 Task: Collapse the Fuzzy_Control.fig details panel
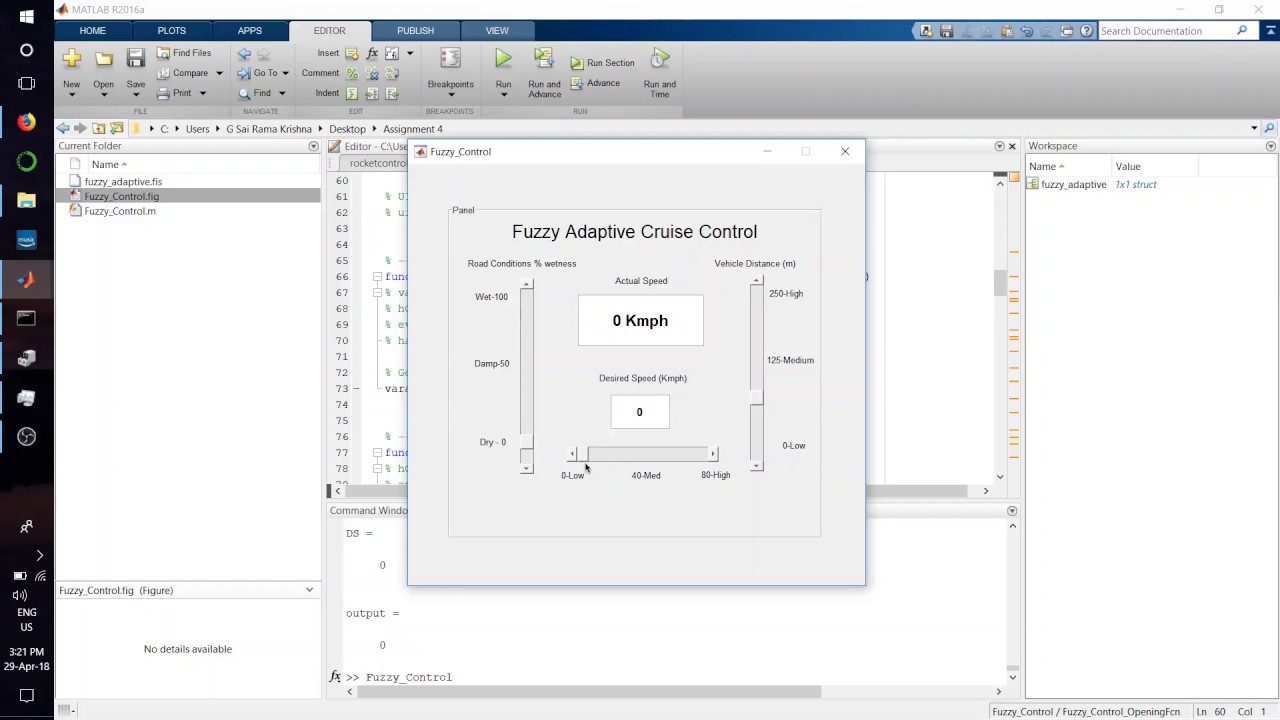(x=309, y=590)
